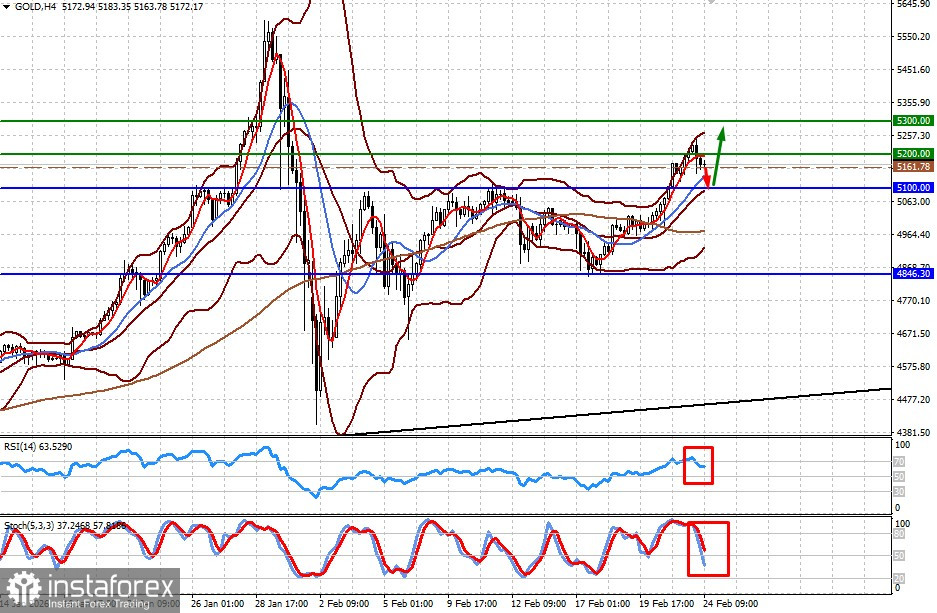The image size is (937, 613).
Task: Click the current price label 5161.78
Action: [914, 167]
